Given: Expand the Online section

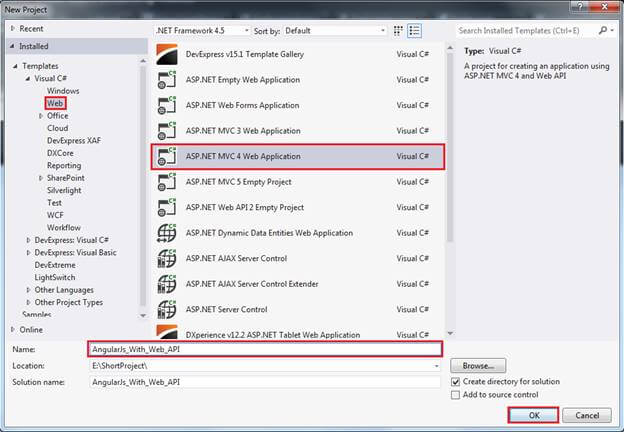Looking at the screenshot, I should (x=13, y=329).
